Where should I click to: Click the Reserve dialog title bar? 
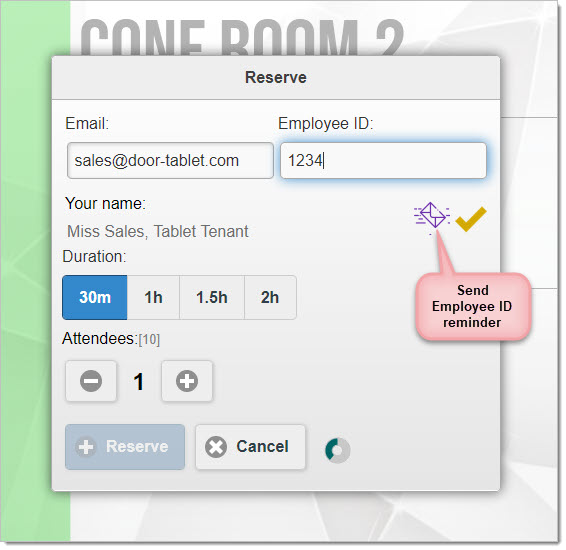click(276, 78)
